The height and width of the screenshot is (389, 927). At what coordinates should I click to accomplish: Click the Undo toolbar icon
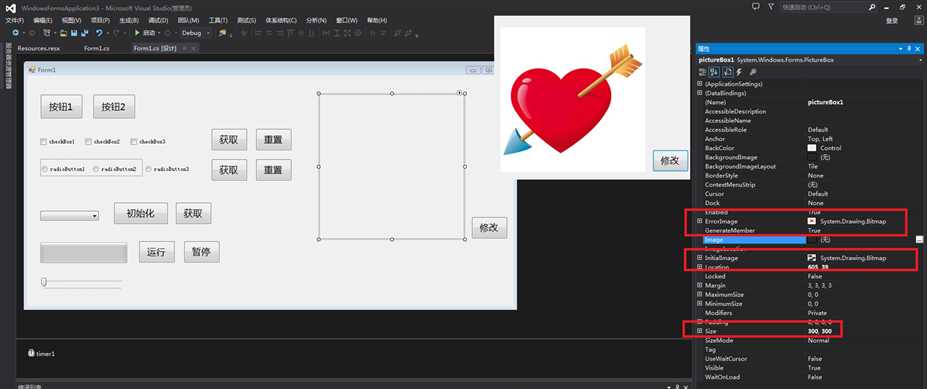coord(99,33)
